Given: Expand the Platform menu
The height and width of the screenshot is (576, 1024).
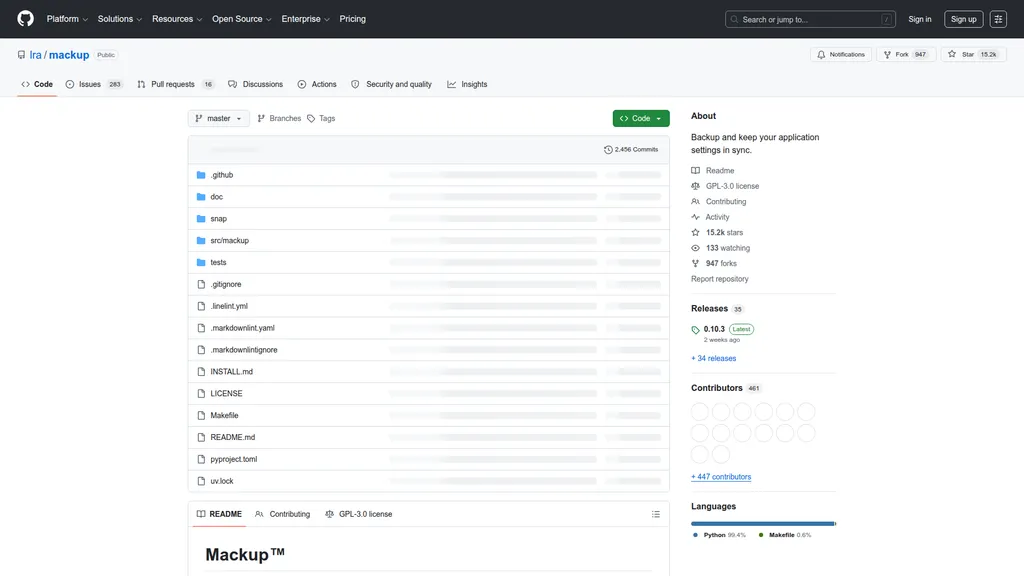Looking at the screenshot, I should (67, 19).
